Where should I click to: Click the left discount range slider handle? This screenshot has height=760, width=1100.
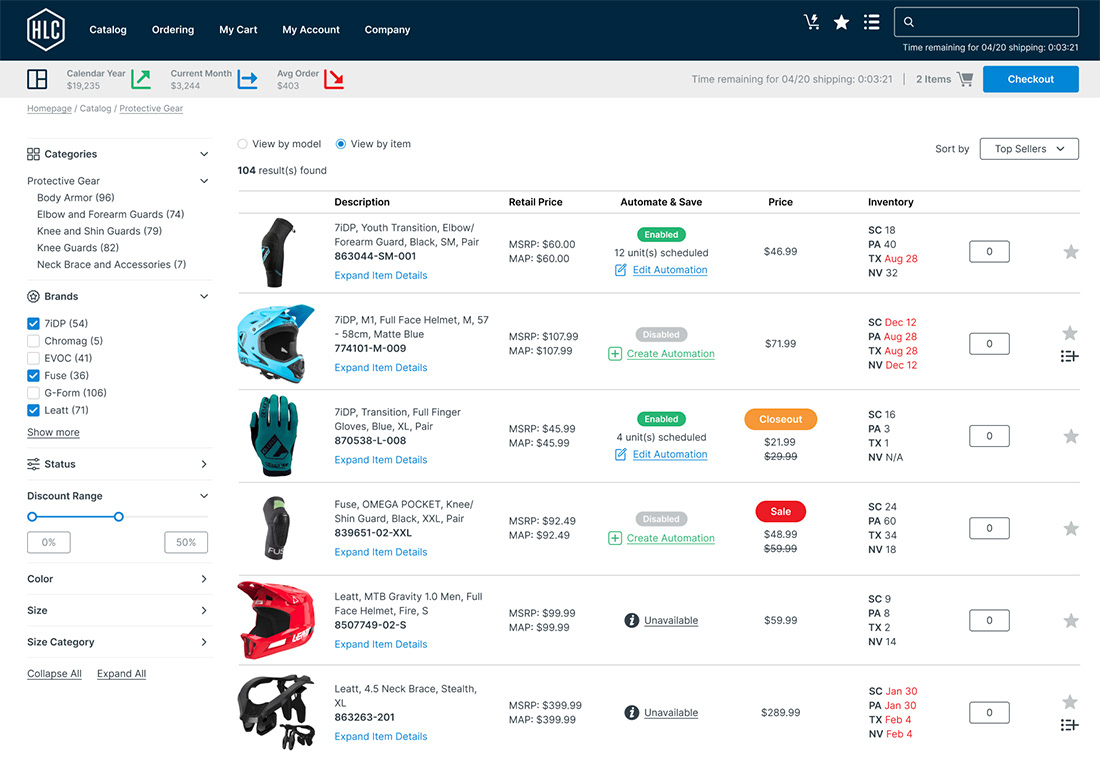point(32,516)
